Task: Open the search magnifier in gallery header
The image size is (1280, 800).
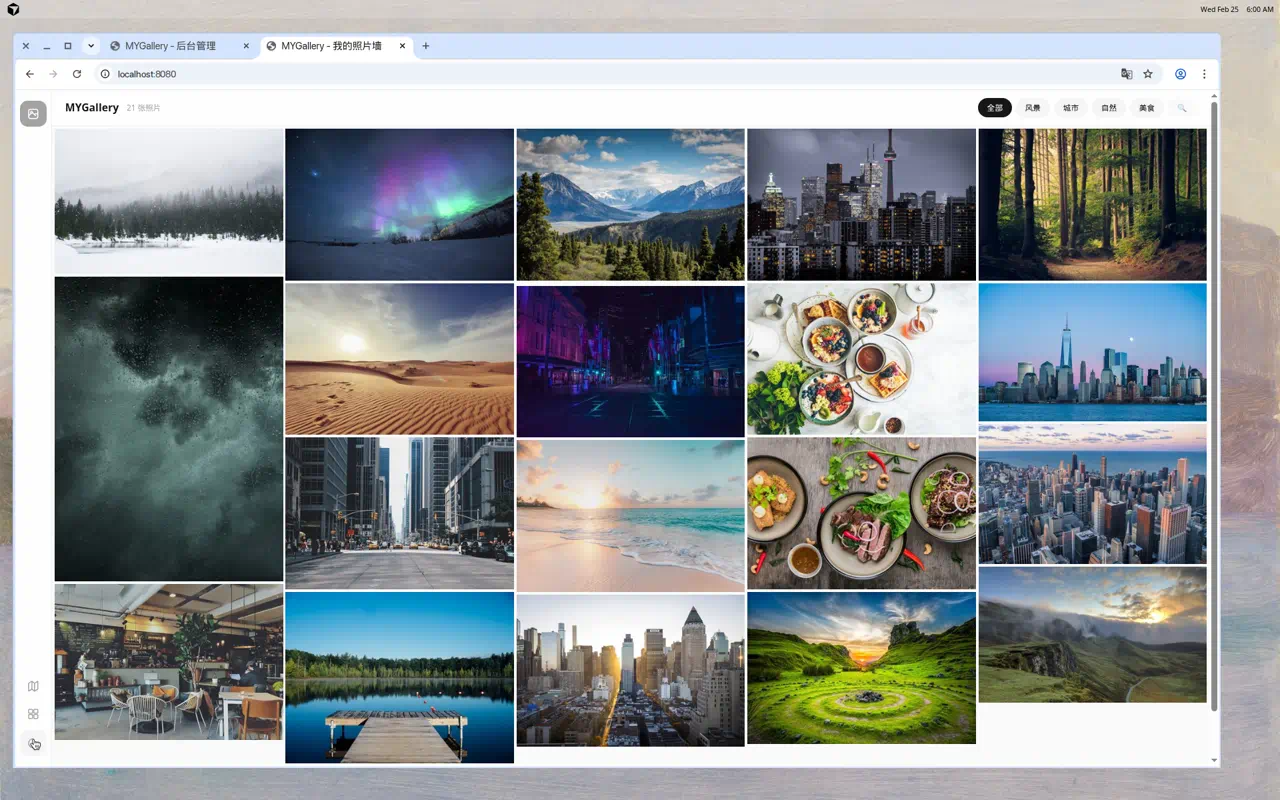Action: (x=1182, y=108)
